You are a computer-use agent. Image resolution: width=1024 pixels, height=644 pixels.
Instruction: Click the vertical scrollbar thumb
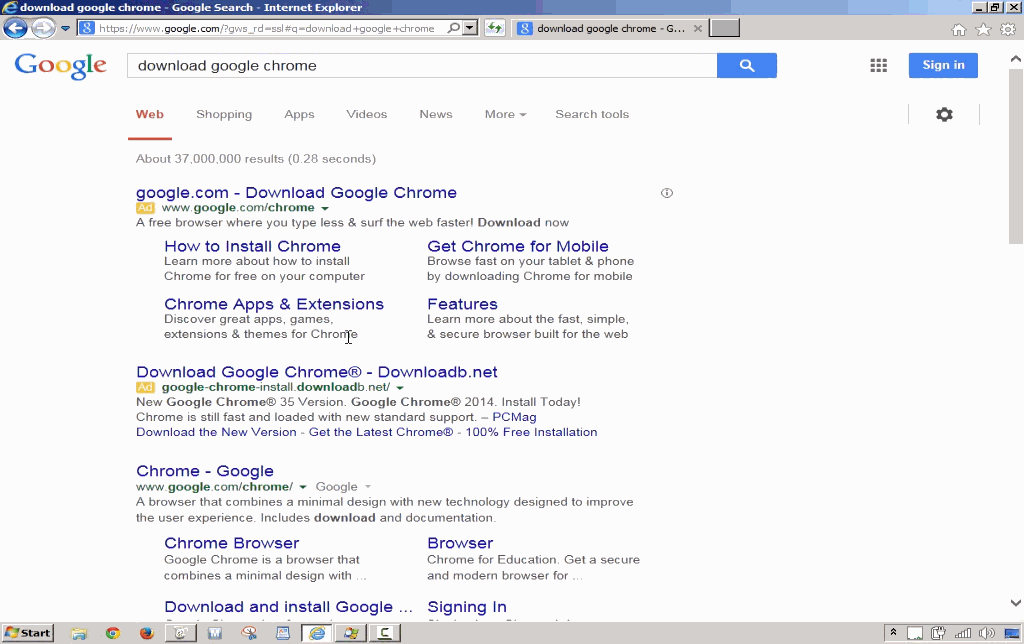[1016, 155]
